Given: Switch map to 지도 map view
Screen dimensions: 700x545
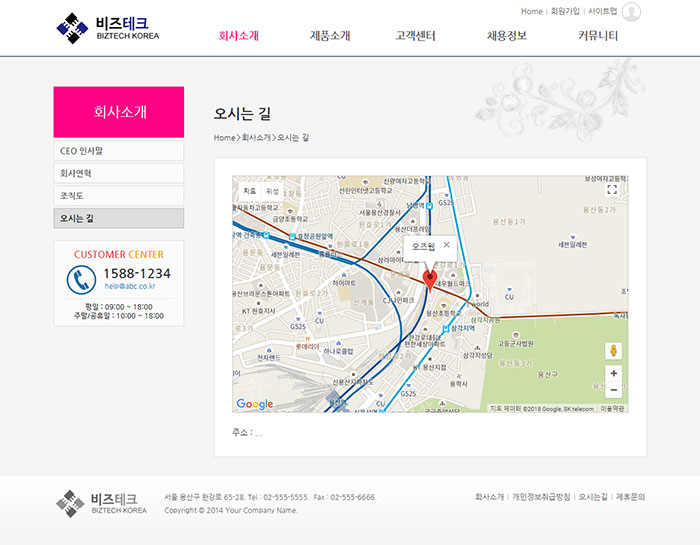Looking at the screenshot, I should [250, 190].
